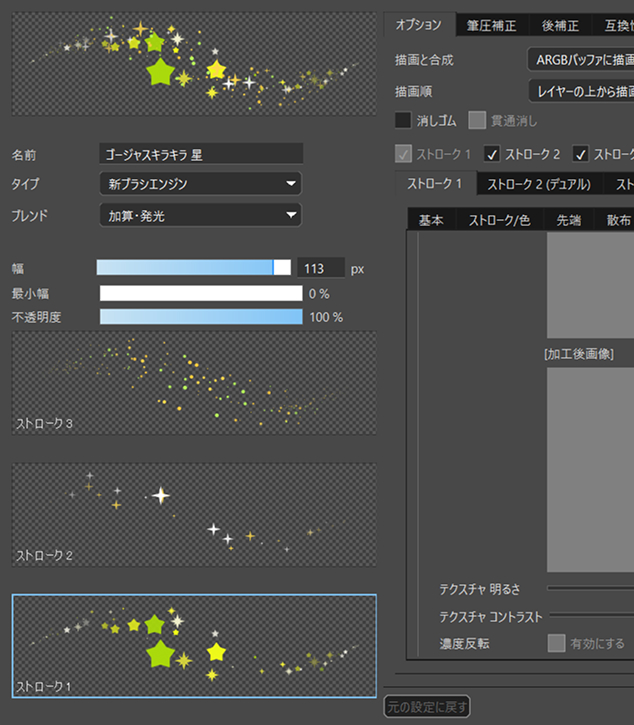The height and width of the screenshot is (725, 634).
Task: Select the ストローク 2 preview thumbnail
Action: coord(194,515)
